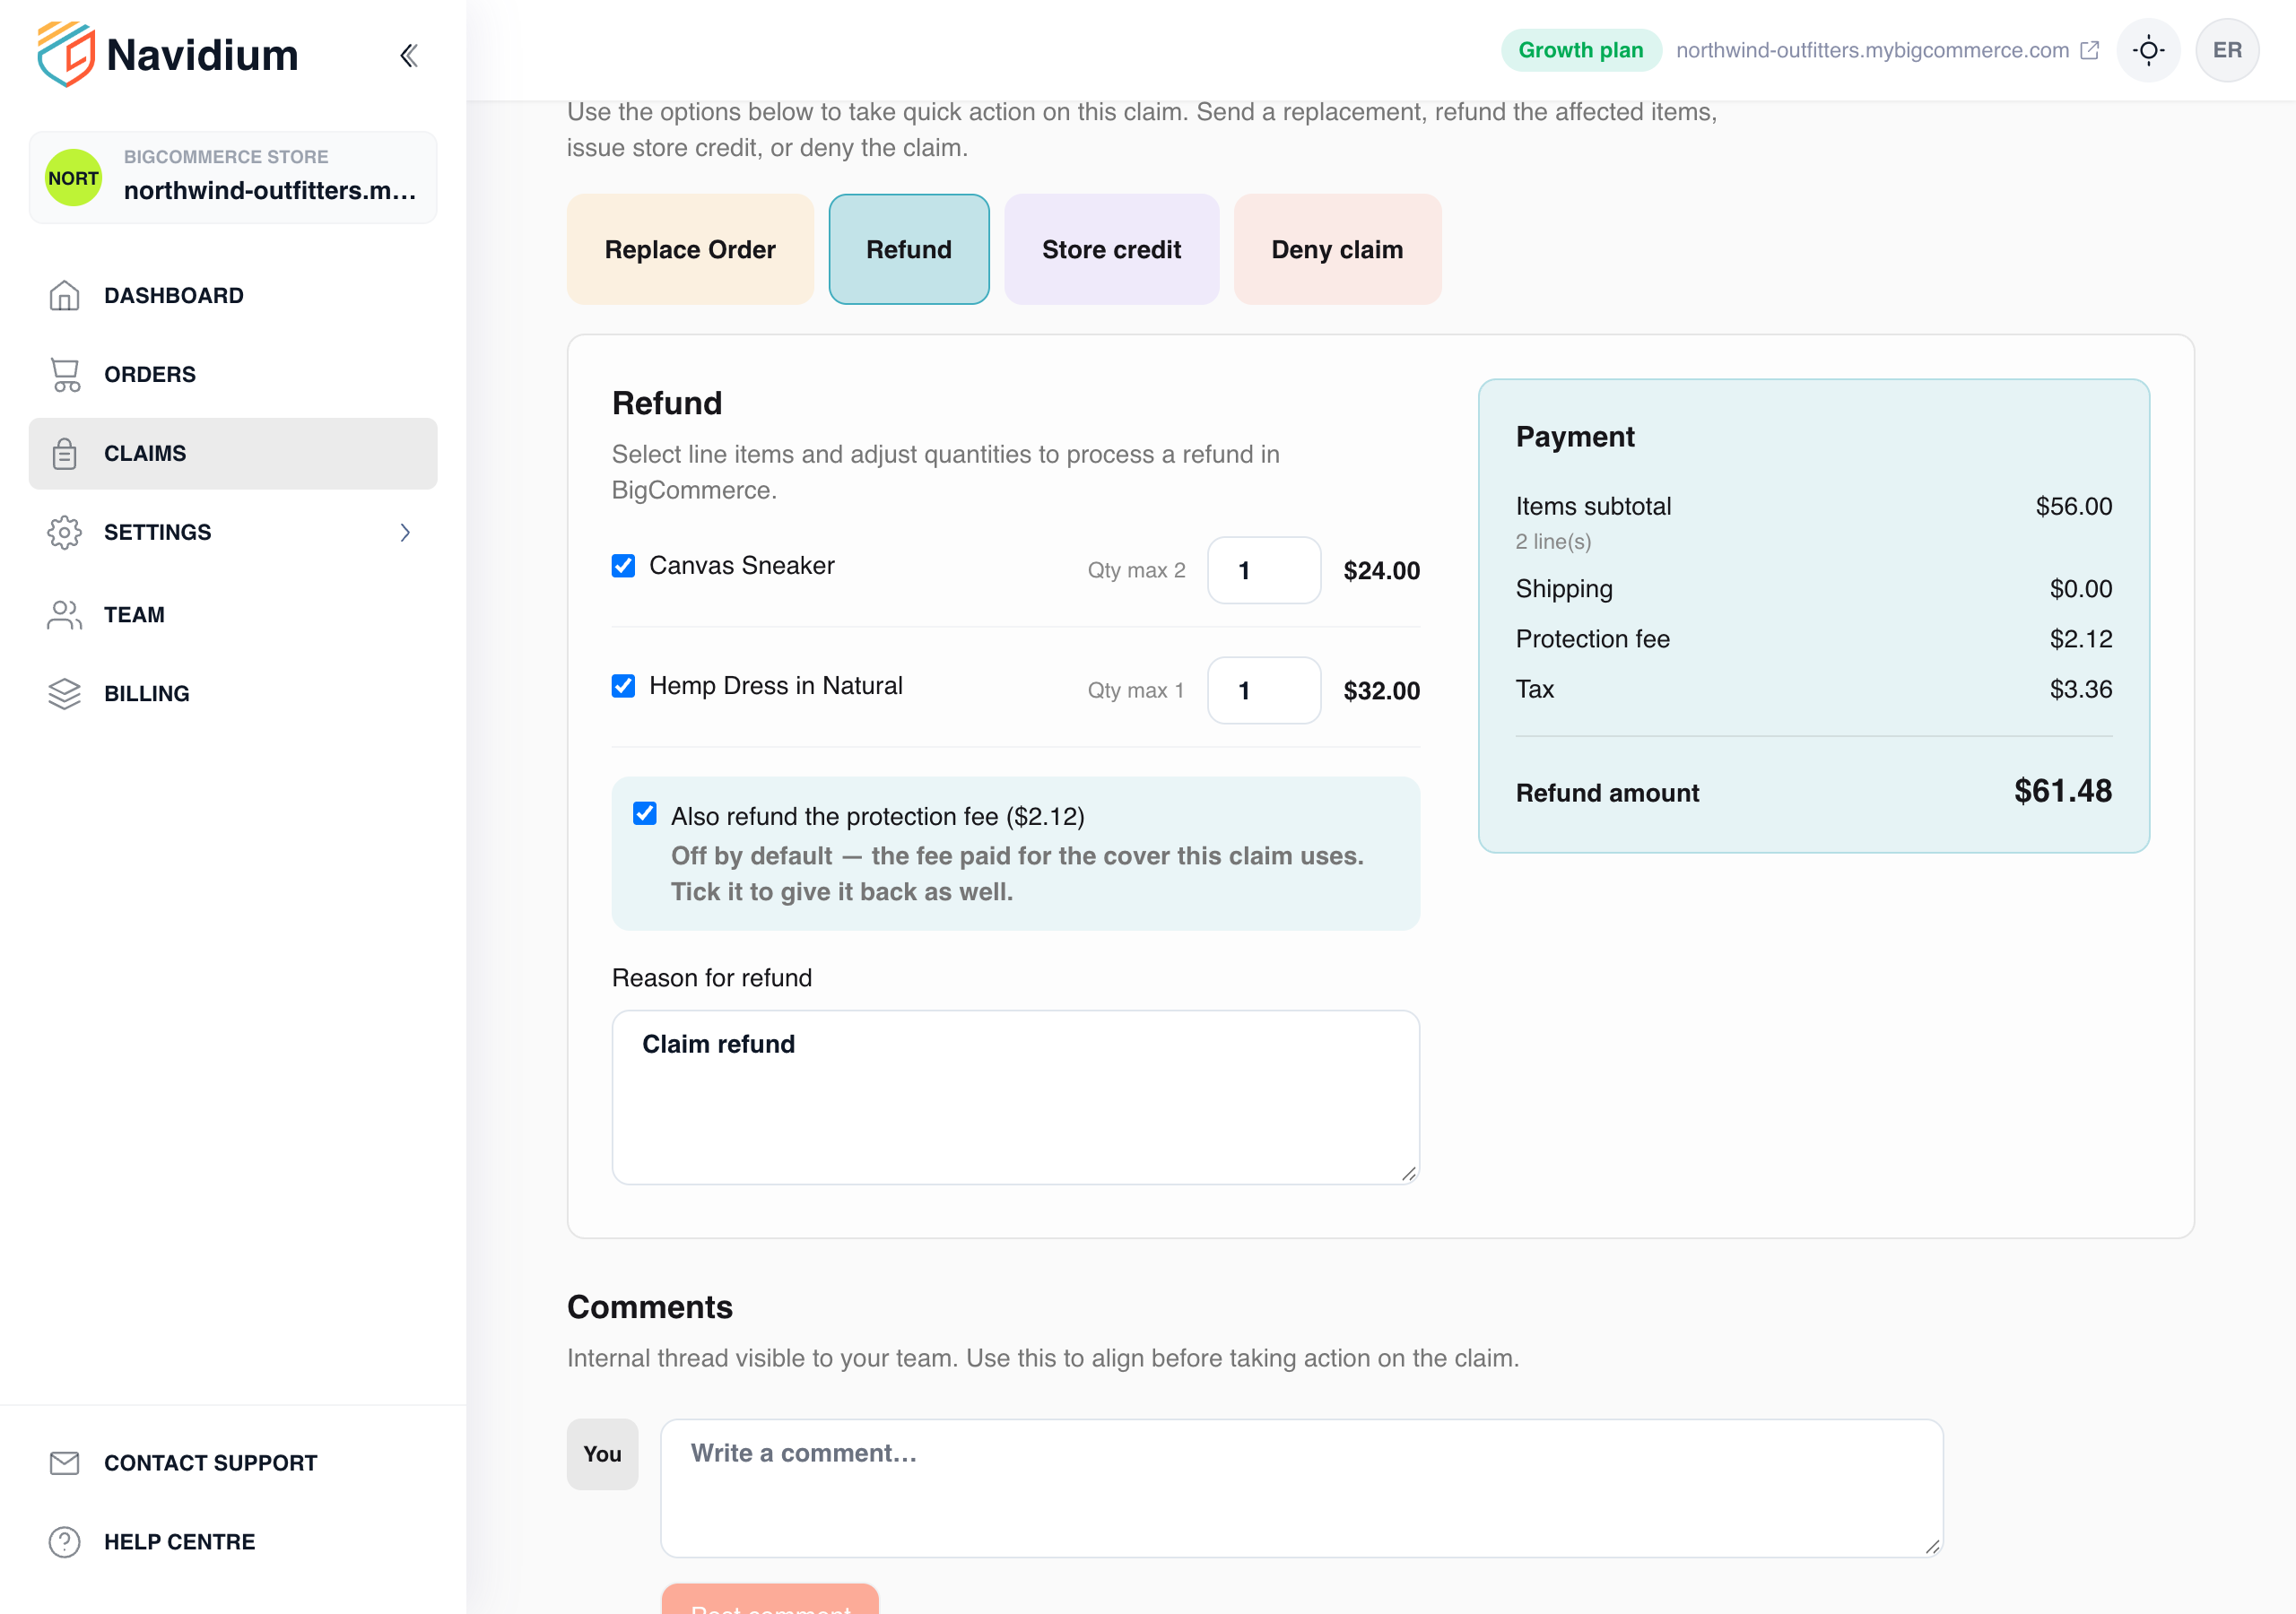Collapse the sidebar with double-chevron icon
The image size is (2296, 1614).
[x=408, y=55]
